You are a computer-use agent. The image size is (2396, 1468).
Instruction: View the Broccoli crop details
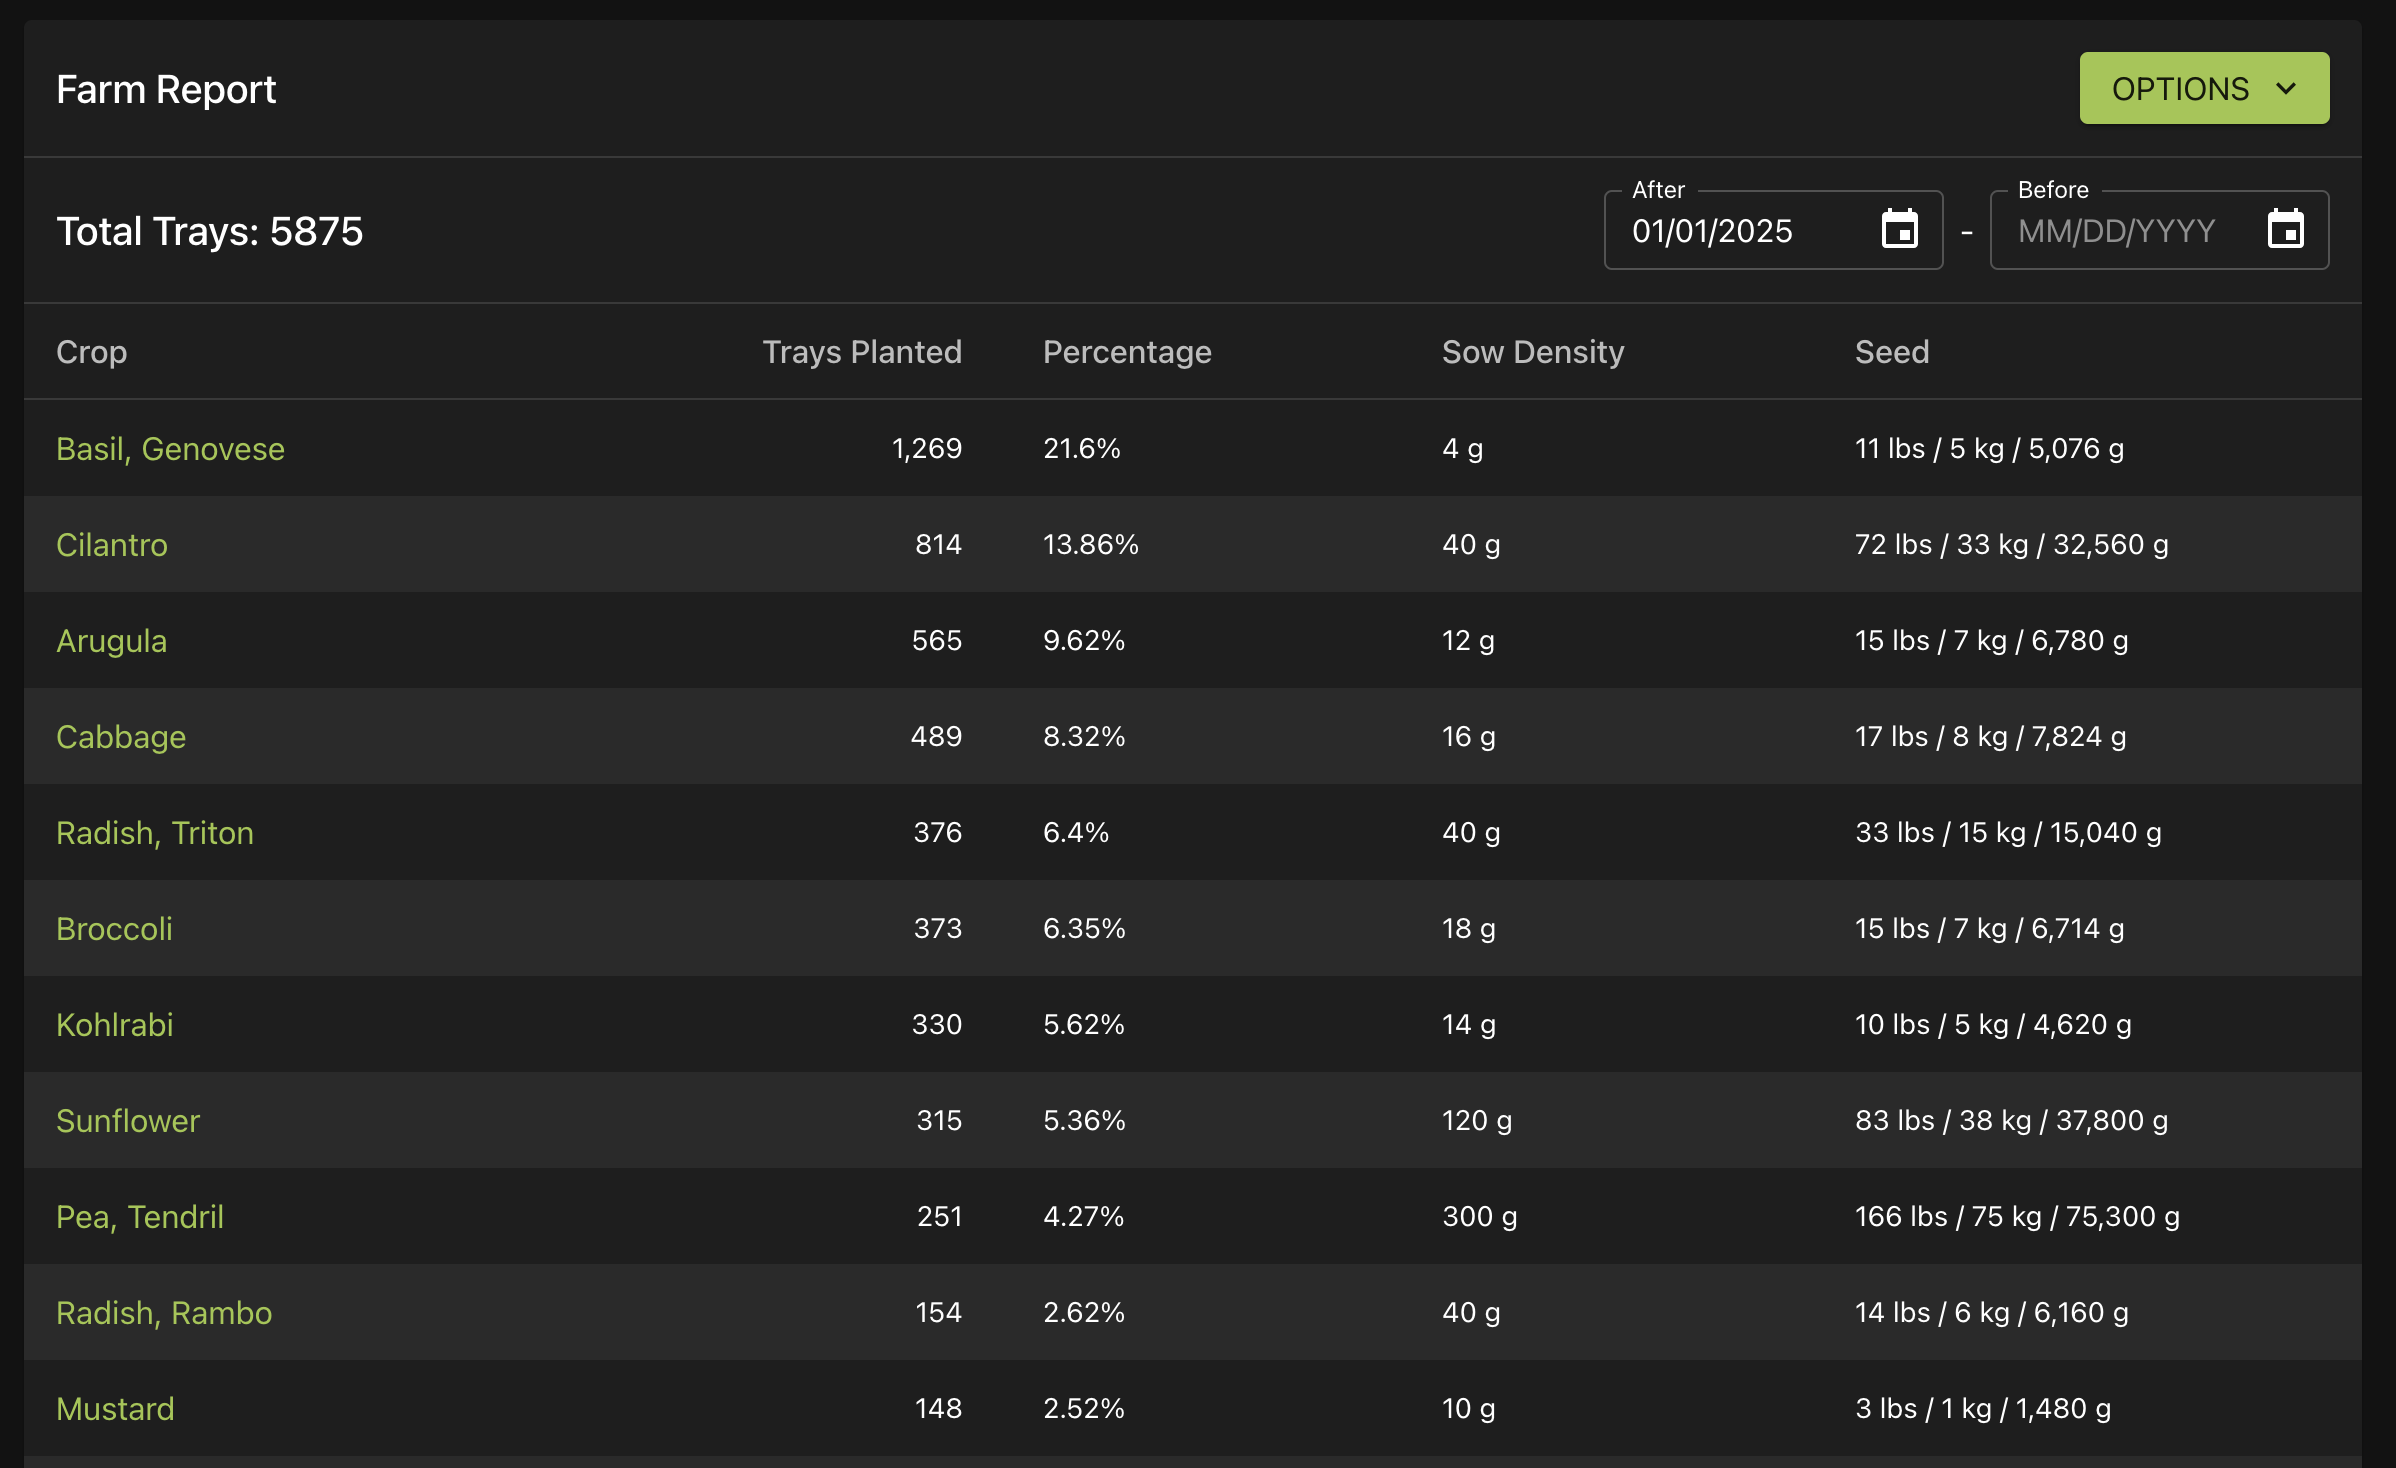[115, 929]
